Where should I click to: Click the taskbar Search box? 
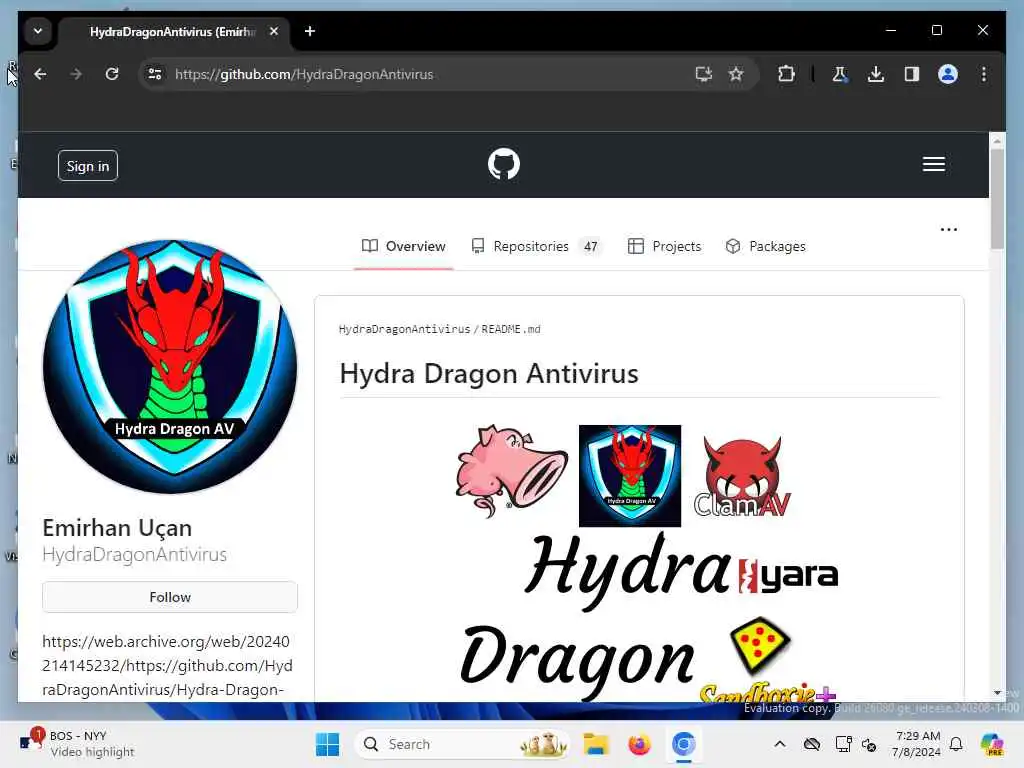click(462, 744)
